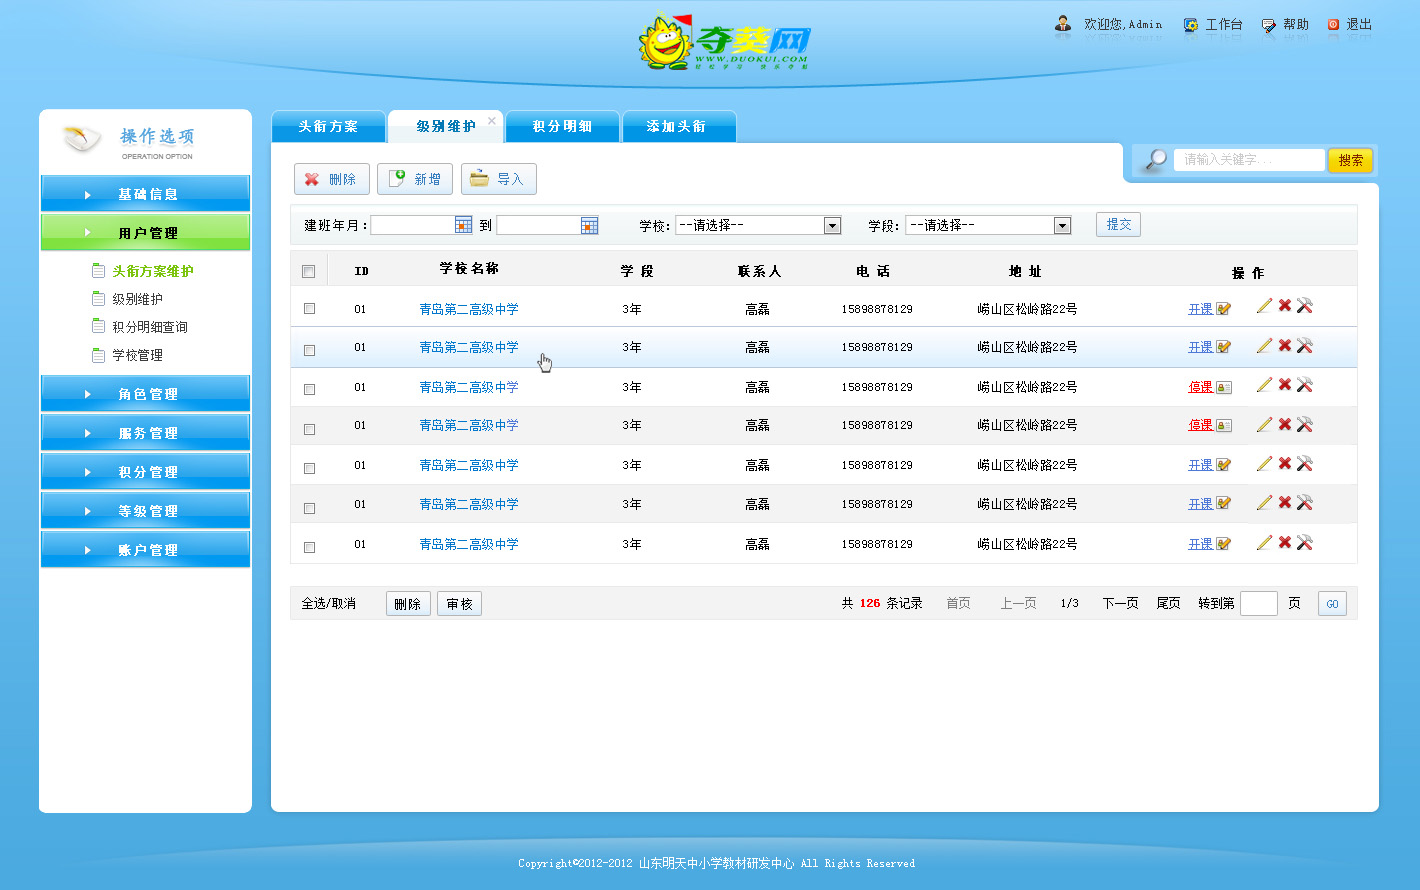This screenshot has width=1420, height=890.
Task: Switch to the 添加头衔 tab
Action: coord(679,126)
